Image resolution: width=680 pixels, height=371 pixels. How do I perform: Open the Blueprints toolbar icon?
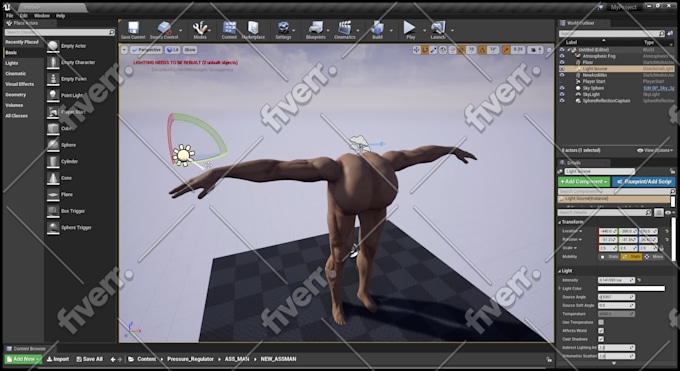[x=316, y=28]
